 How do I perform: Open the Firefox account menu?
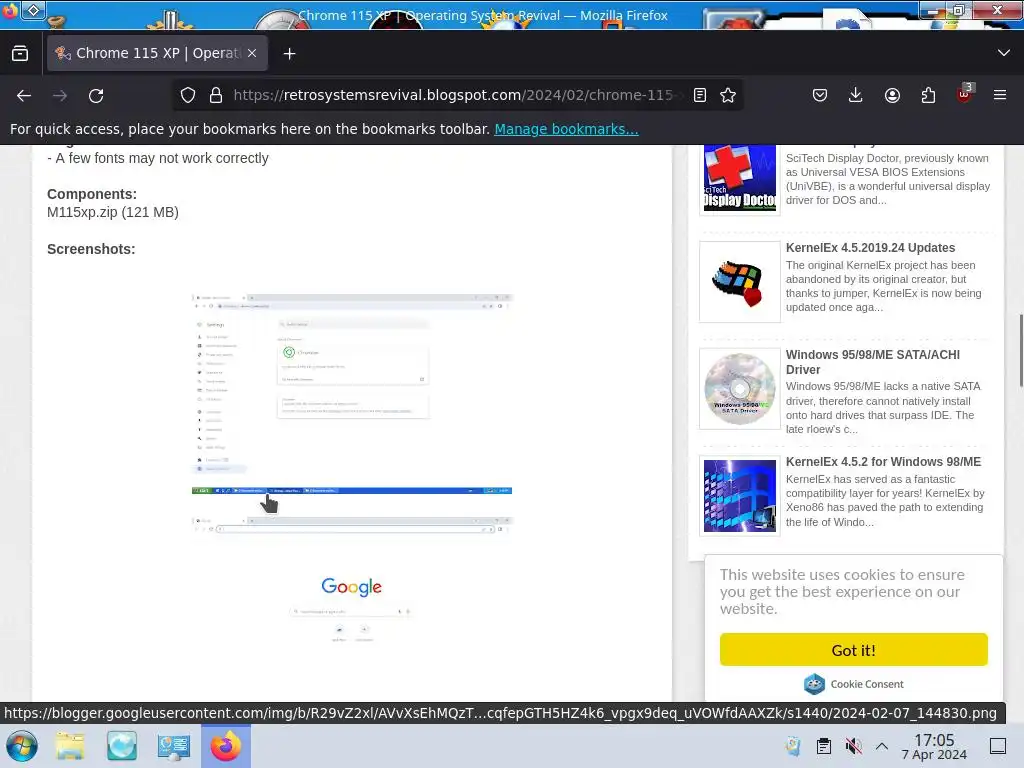tap(892, 95)
